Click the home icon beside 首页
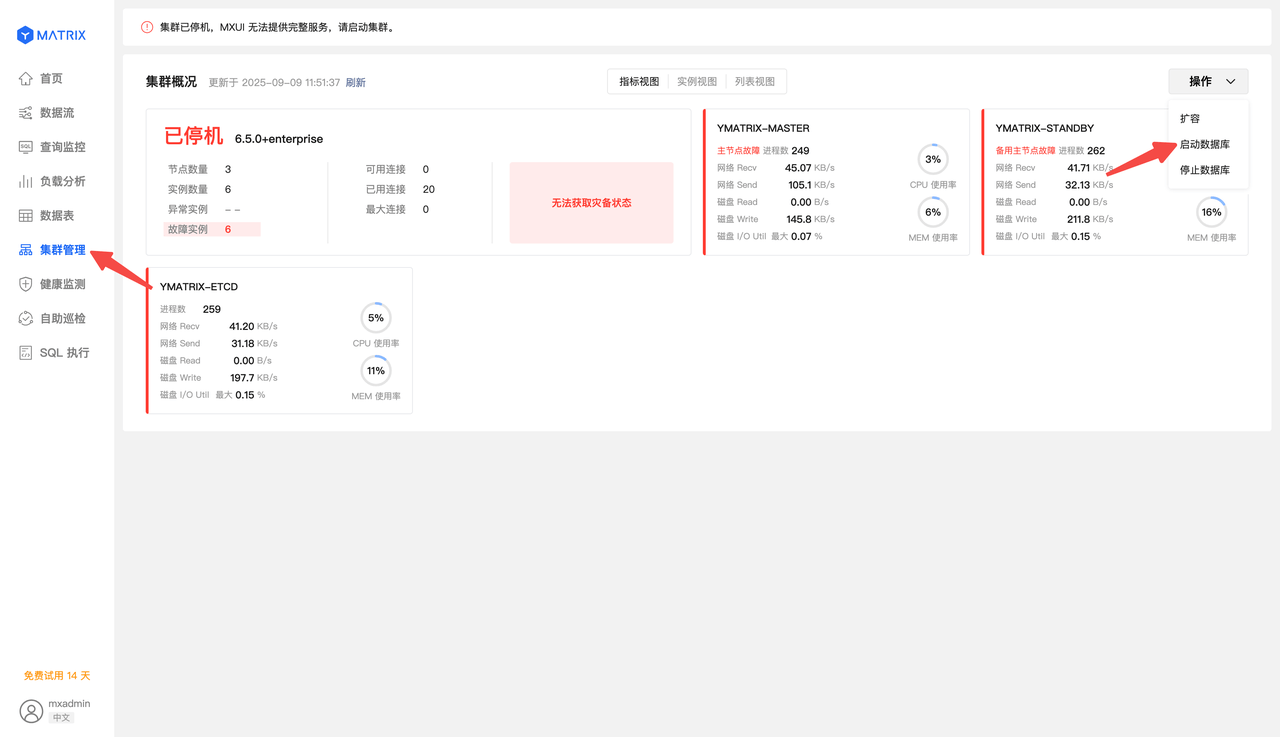The width and height of the screenshot is (1280, 737). coord(26,79)
